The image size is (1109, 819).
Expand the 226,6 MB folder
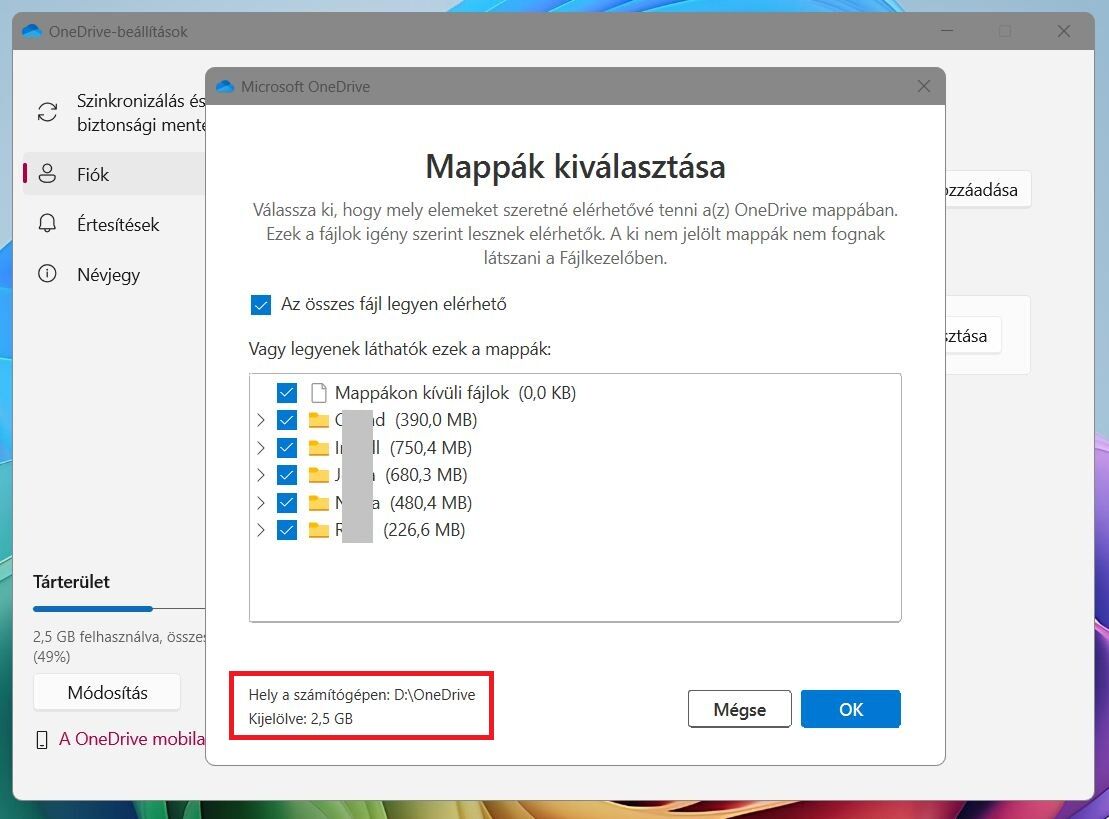(x=260, y=530)
